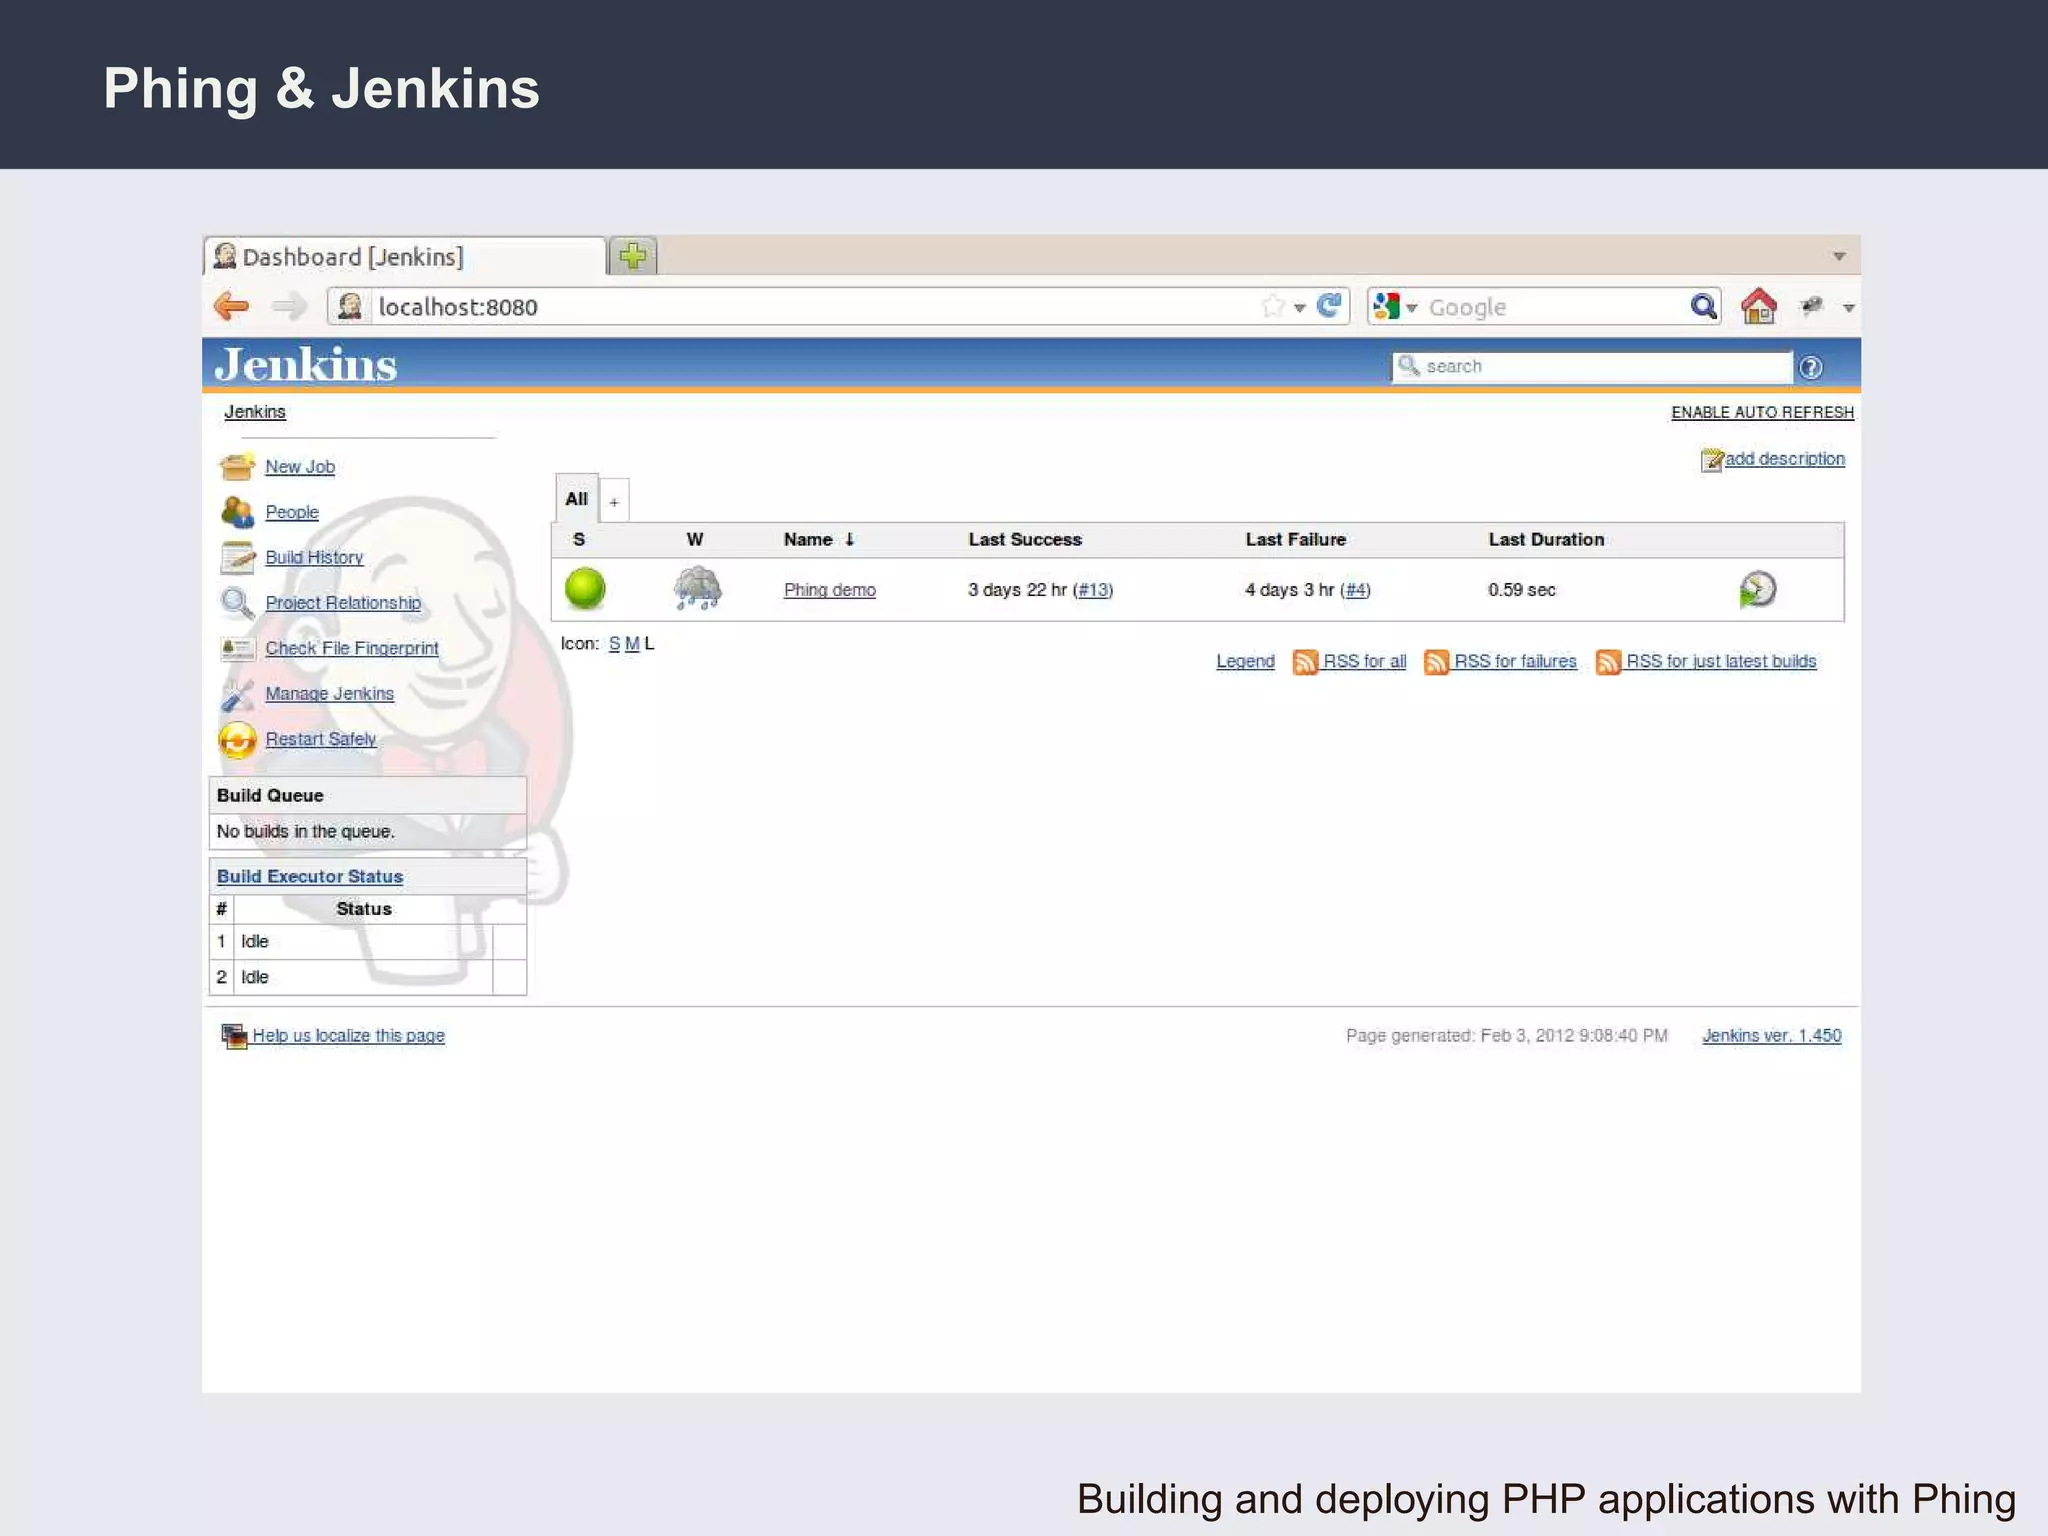Select the All view tab
The height and width of the screenshot is (1536, 2048).
click(x=576, y=499)
